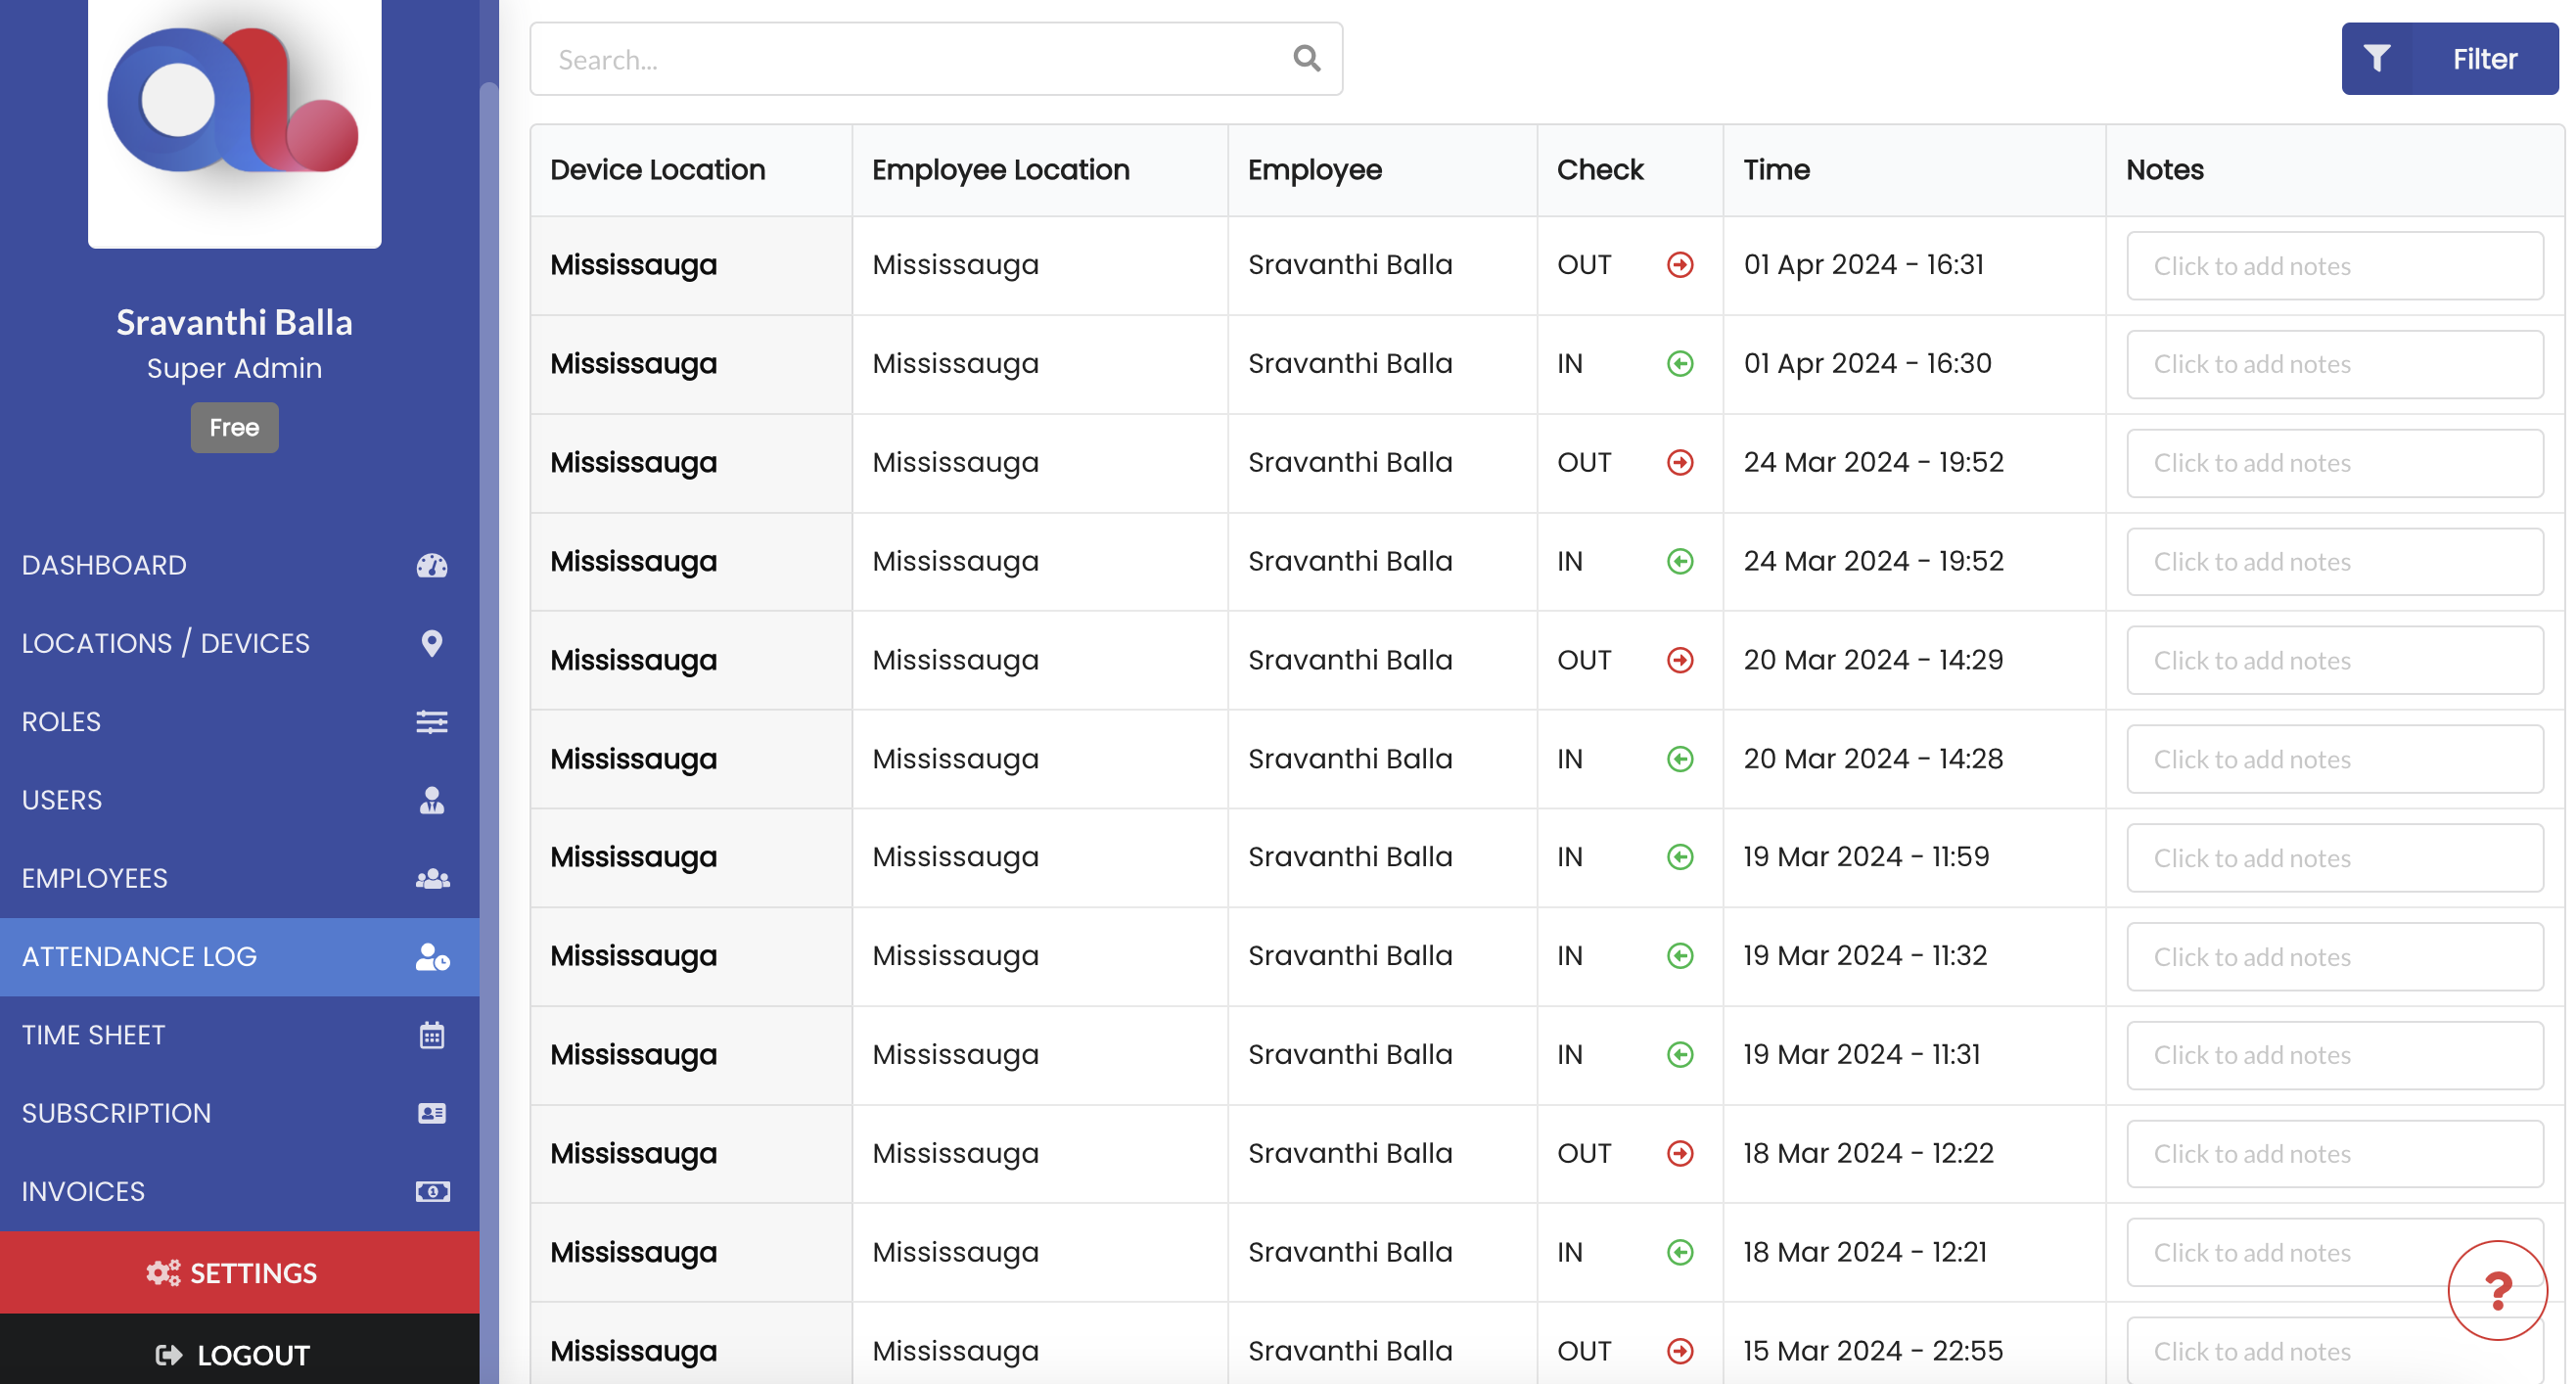Add notes for 24 Mar 2024 OUT row
This screenshot has width=2576, height=1384.
click(x=2335, y=463)
